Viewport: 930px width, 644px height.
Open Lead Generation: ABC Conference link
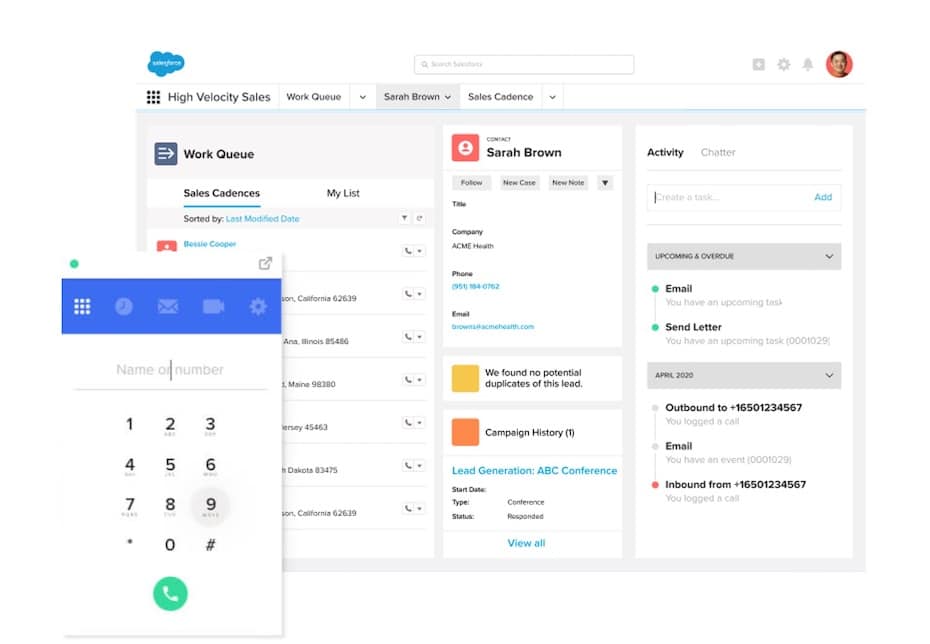534,470
